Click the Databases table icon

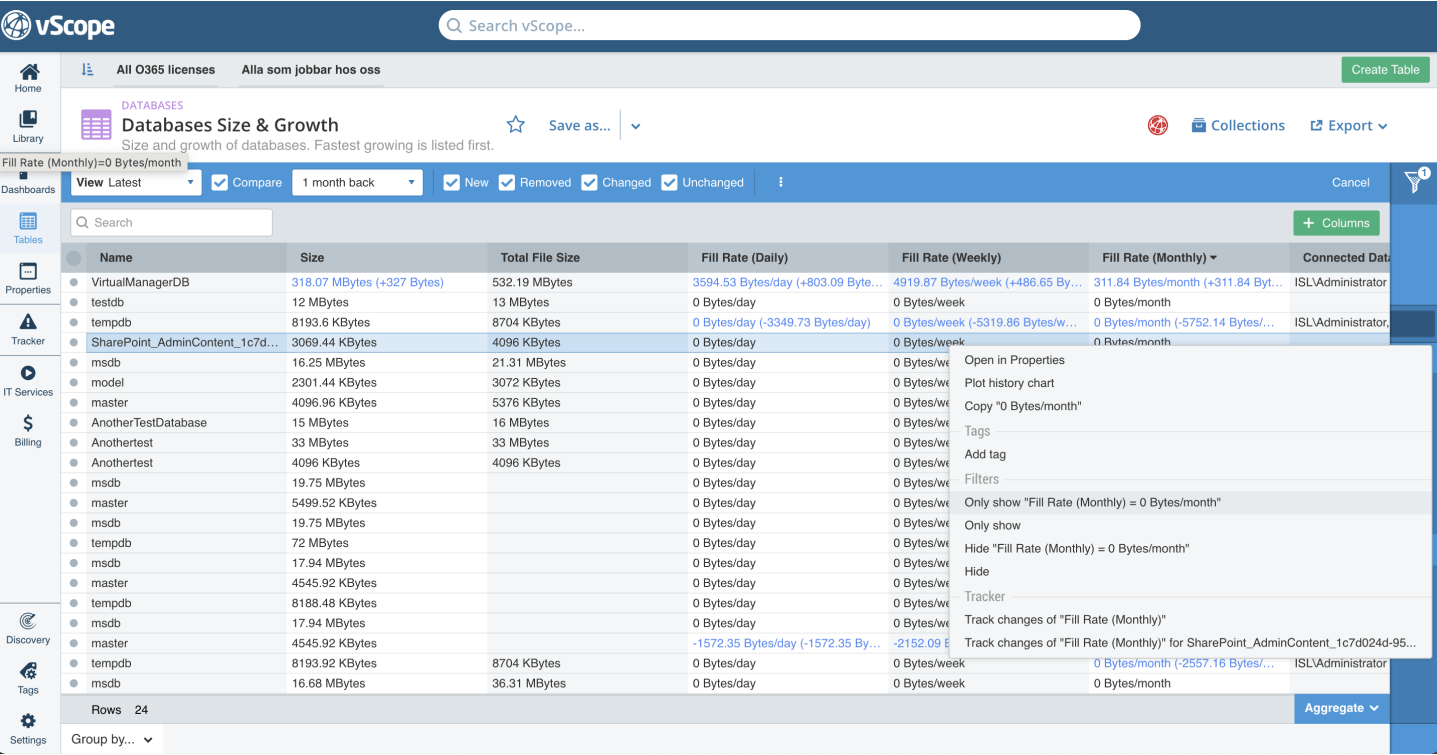tap(96, 125)
